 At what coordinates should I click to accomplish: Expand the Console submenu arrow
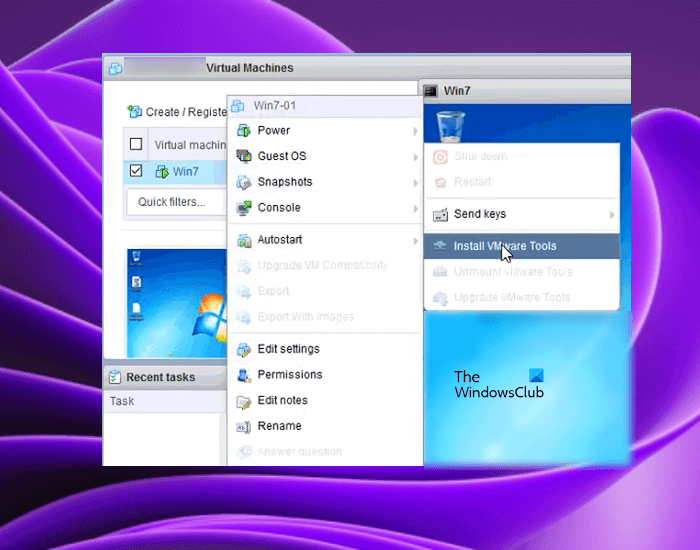[415, 208]
